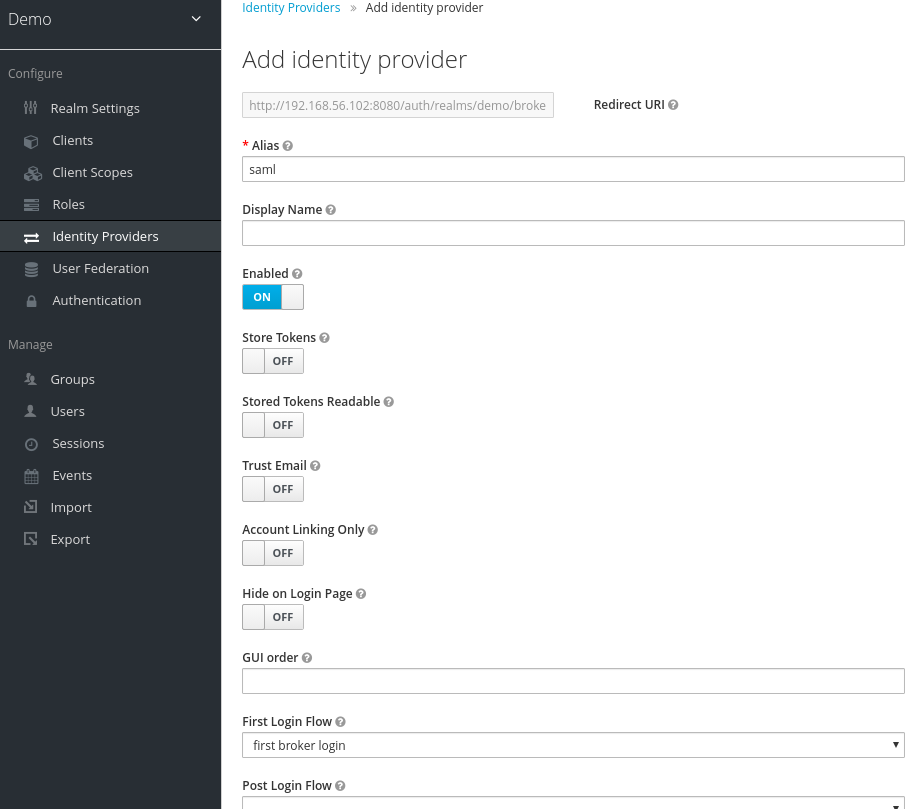
Task: Open the First Login Flow dropdown
Action: pos(572,745)
